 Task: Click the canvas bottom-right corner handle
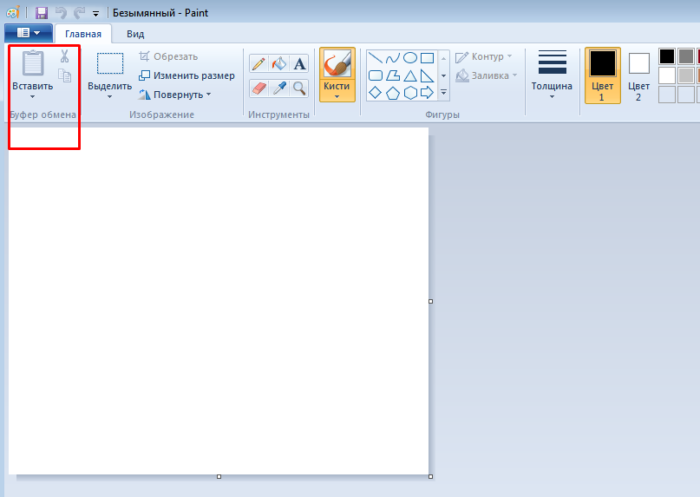pos(430,476)
